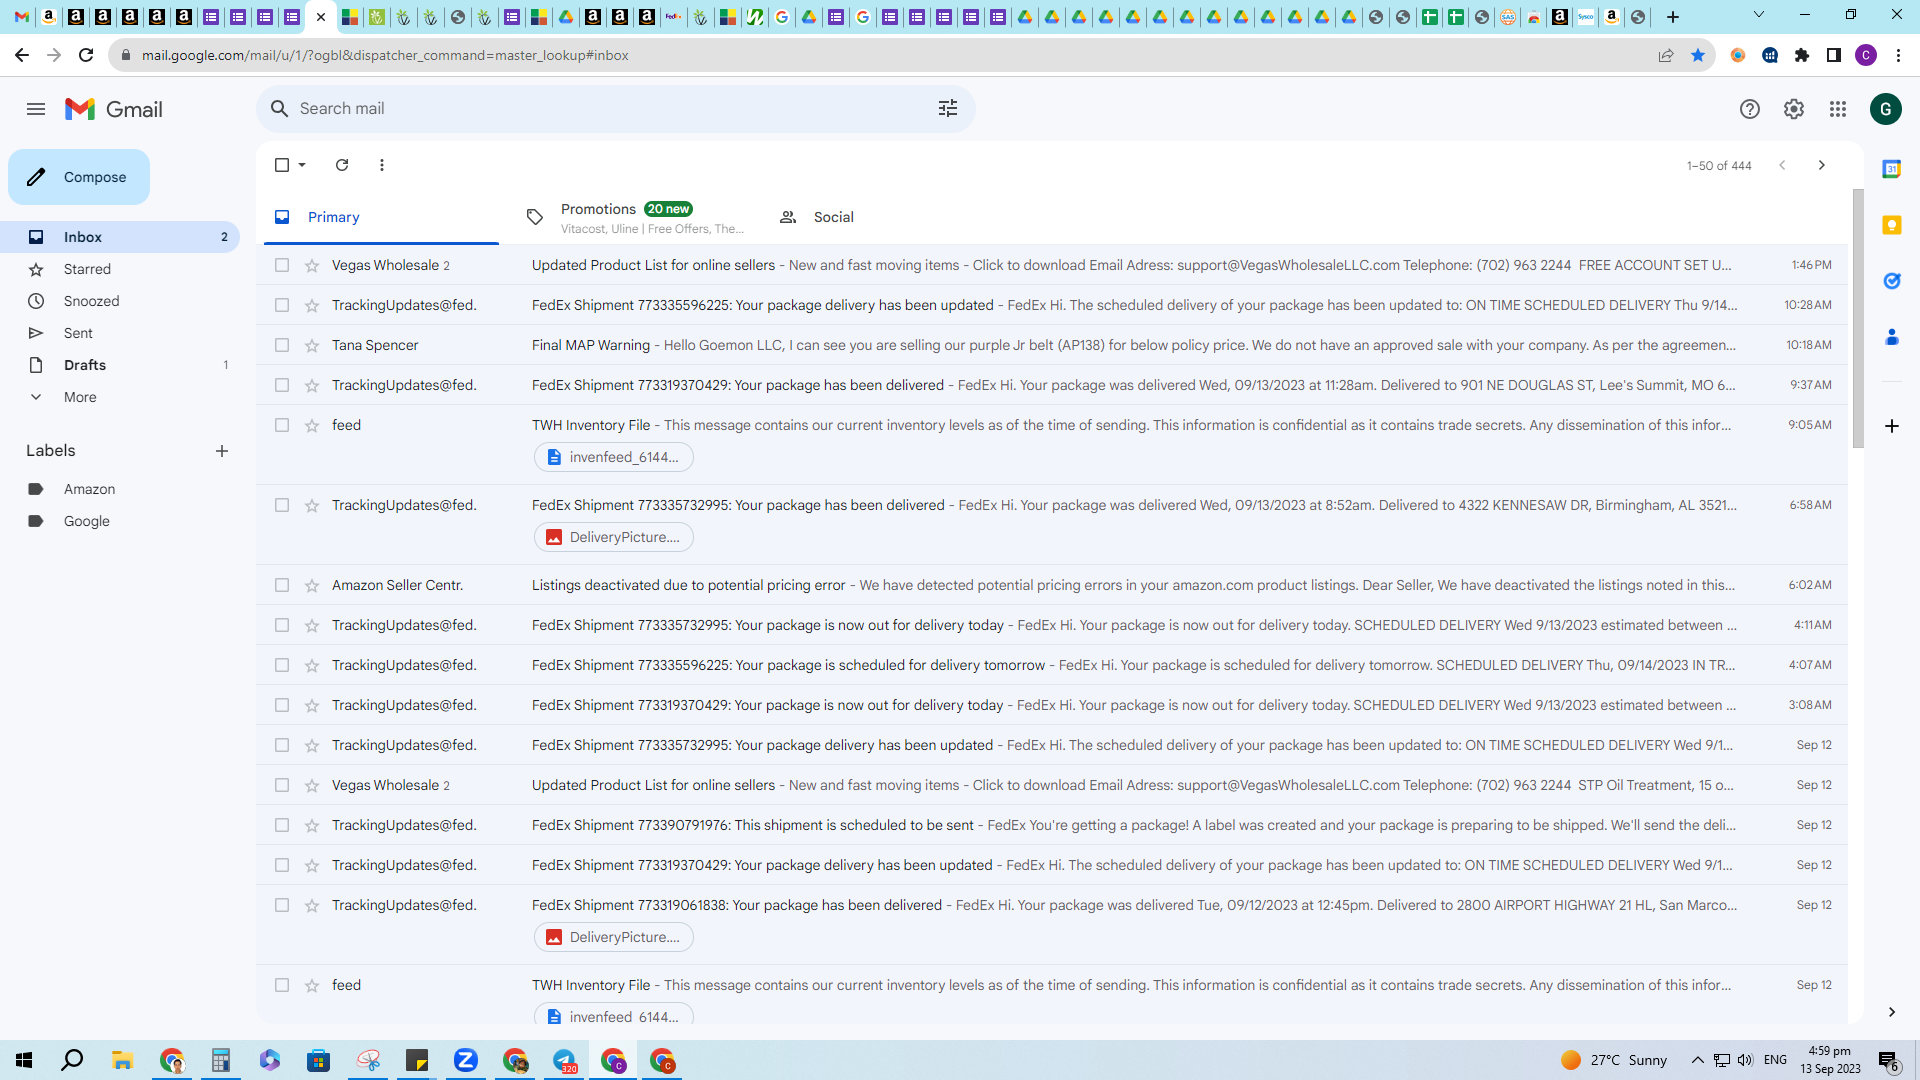The width and height of the screenshot is (1920, 1080).
Task: Click the inbox vertical scrollbar
Action: [x=1858, y=318]
